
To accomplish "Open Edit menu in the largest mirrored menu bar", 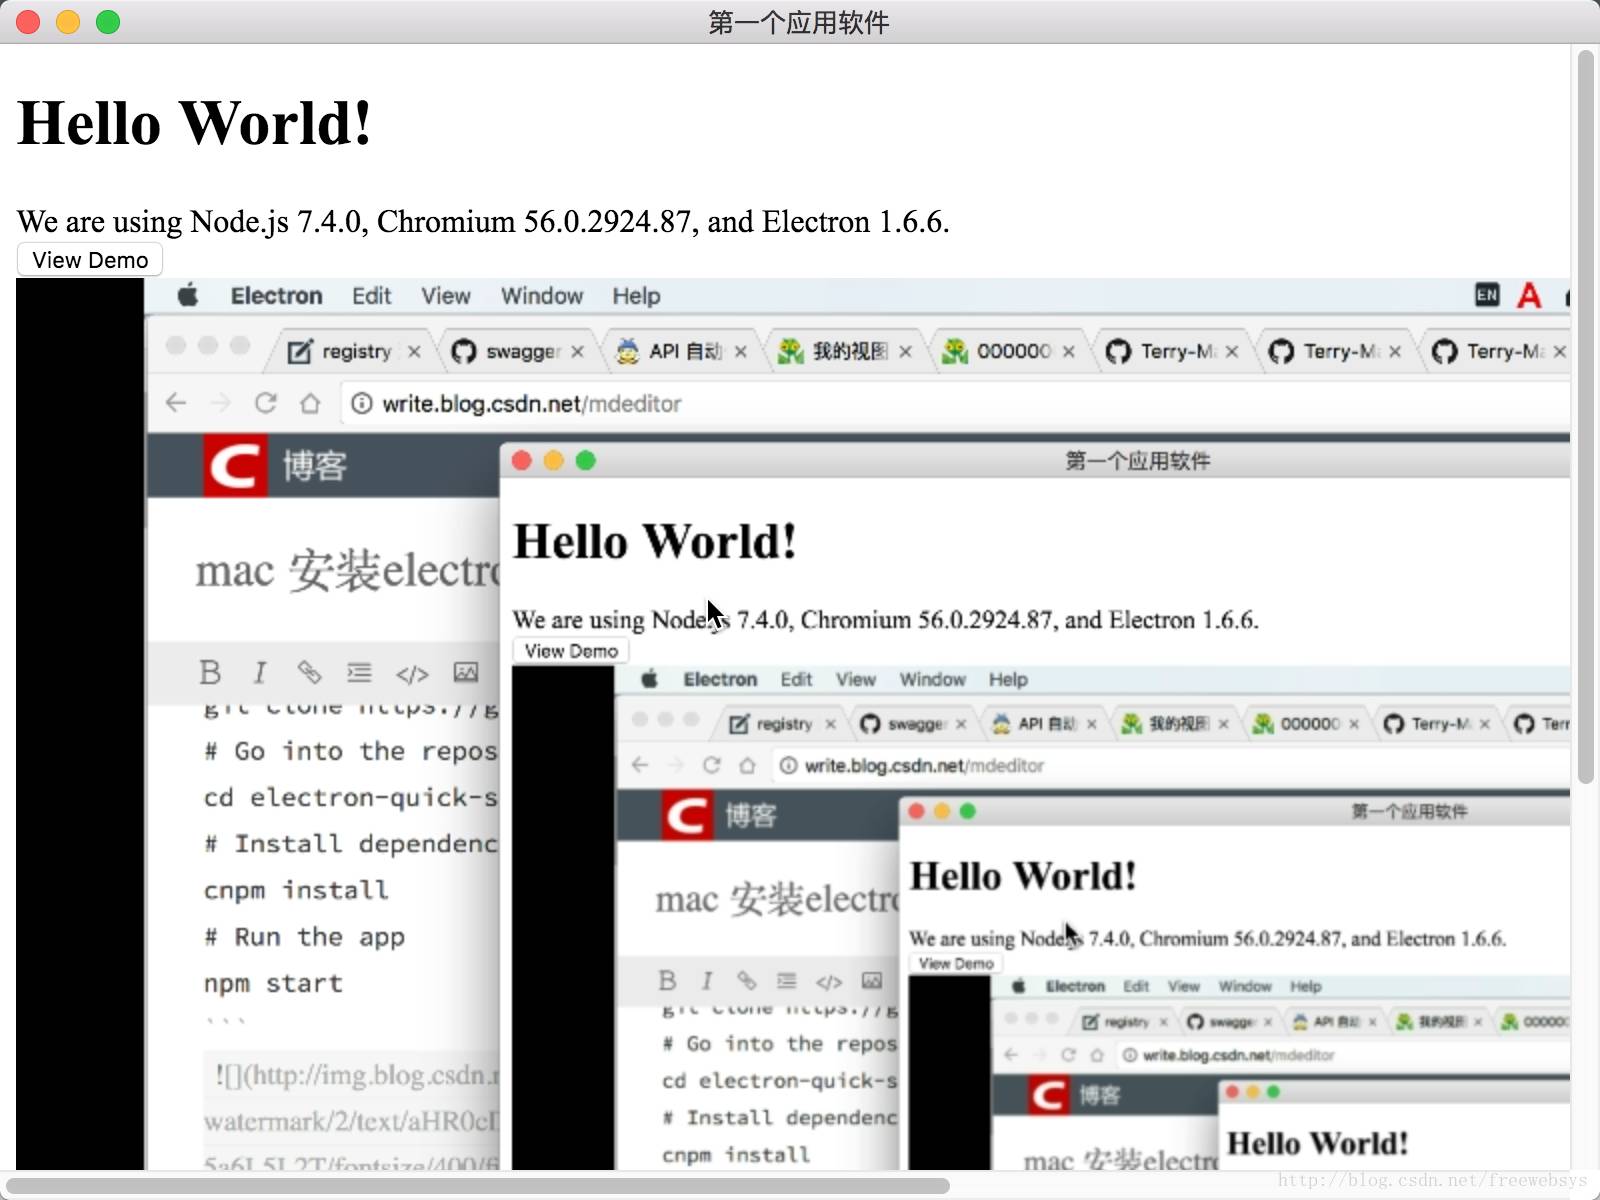I will pyautogui.click(x=371, y=296).
